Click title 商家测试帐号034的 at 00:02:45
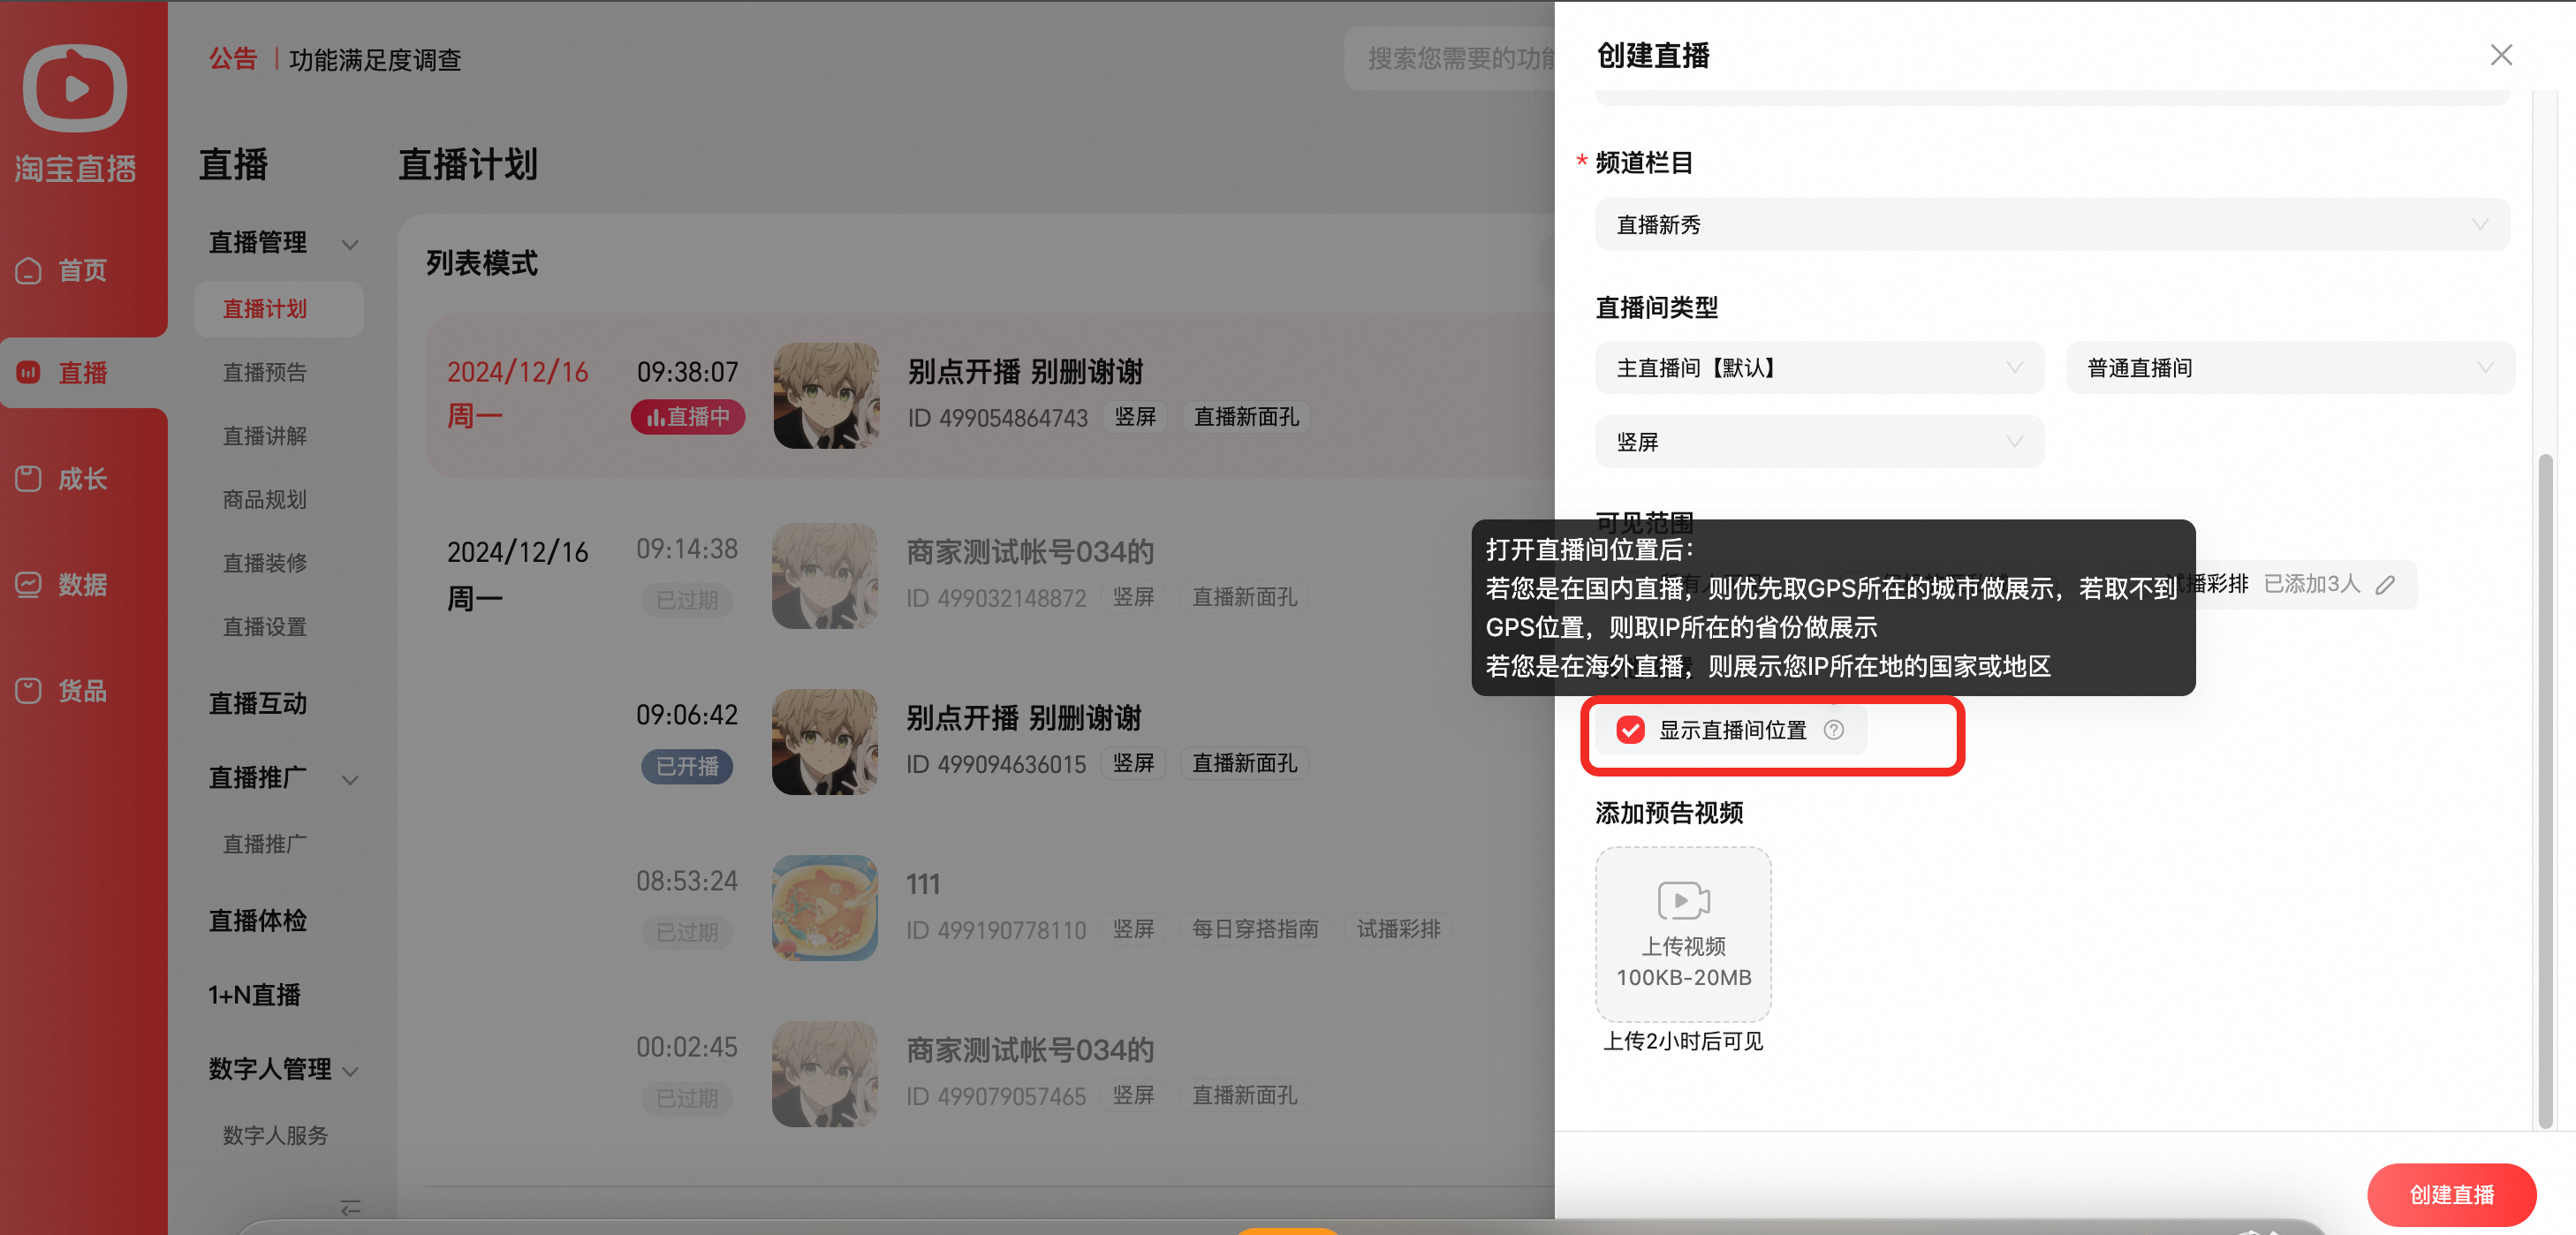 pos(1030,1050)
